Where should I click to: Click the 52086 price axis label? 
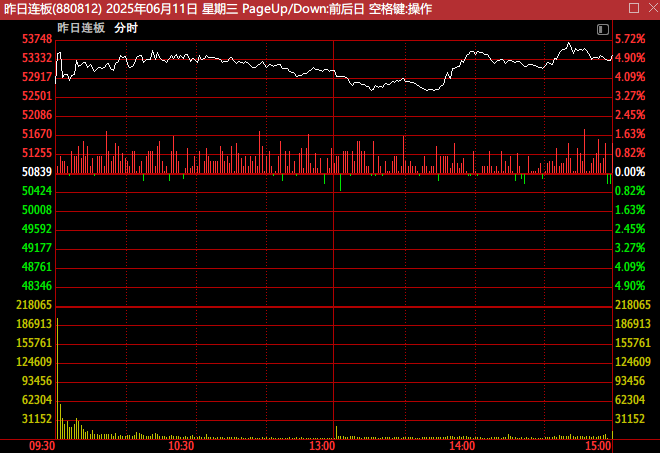(37, 115)
